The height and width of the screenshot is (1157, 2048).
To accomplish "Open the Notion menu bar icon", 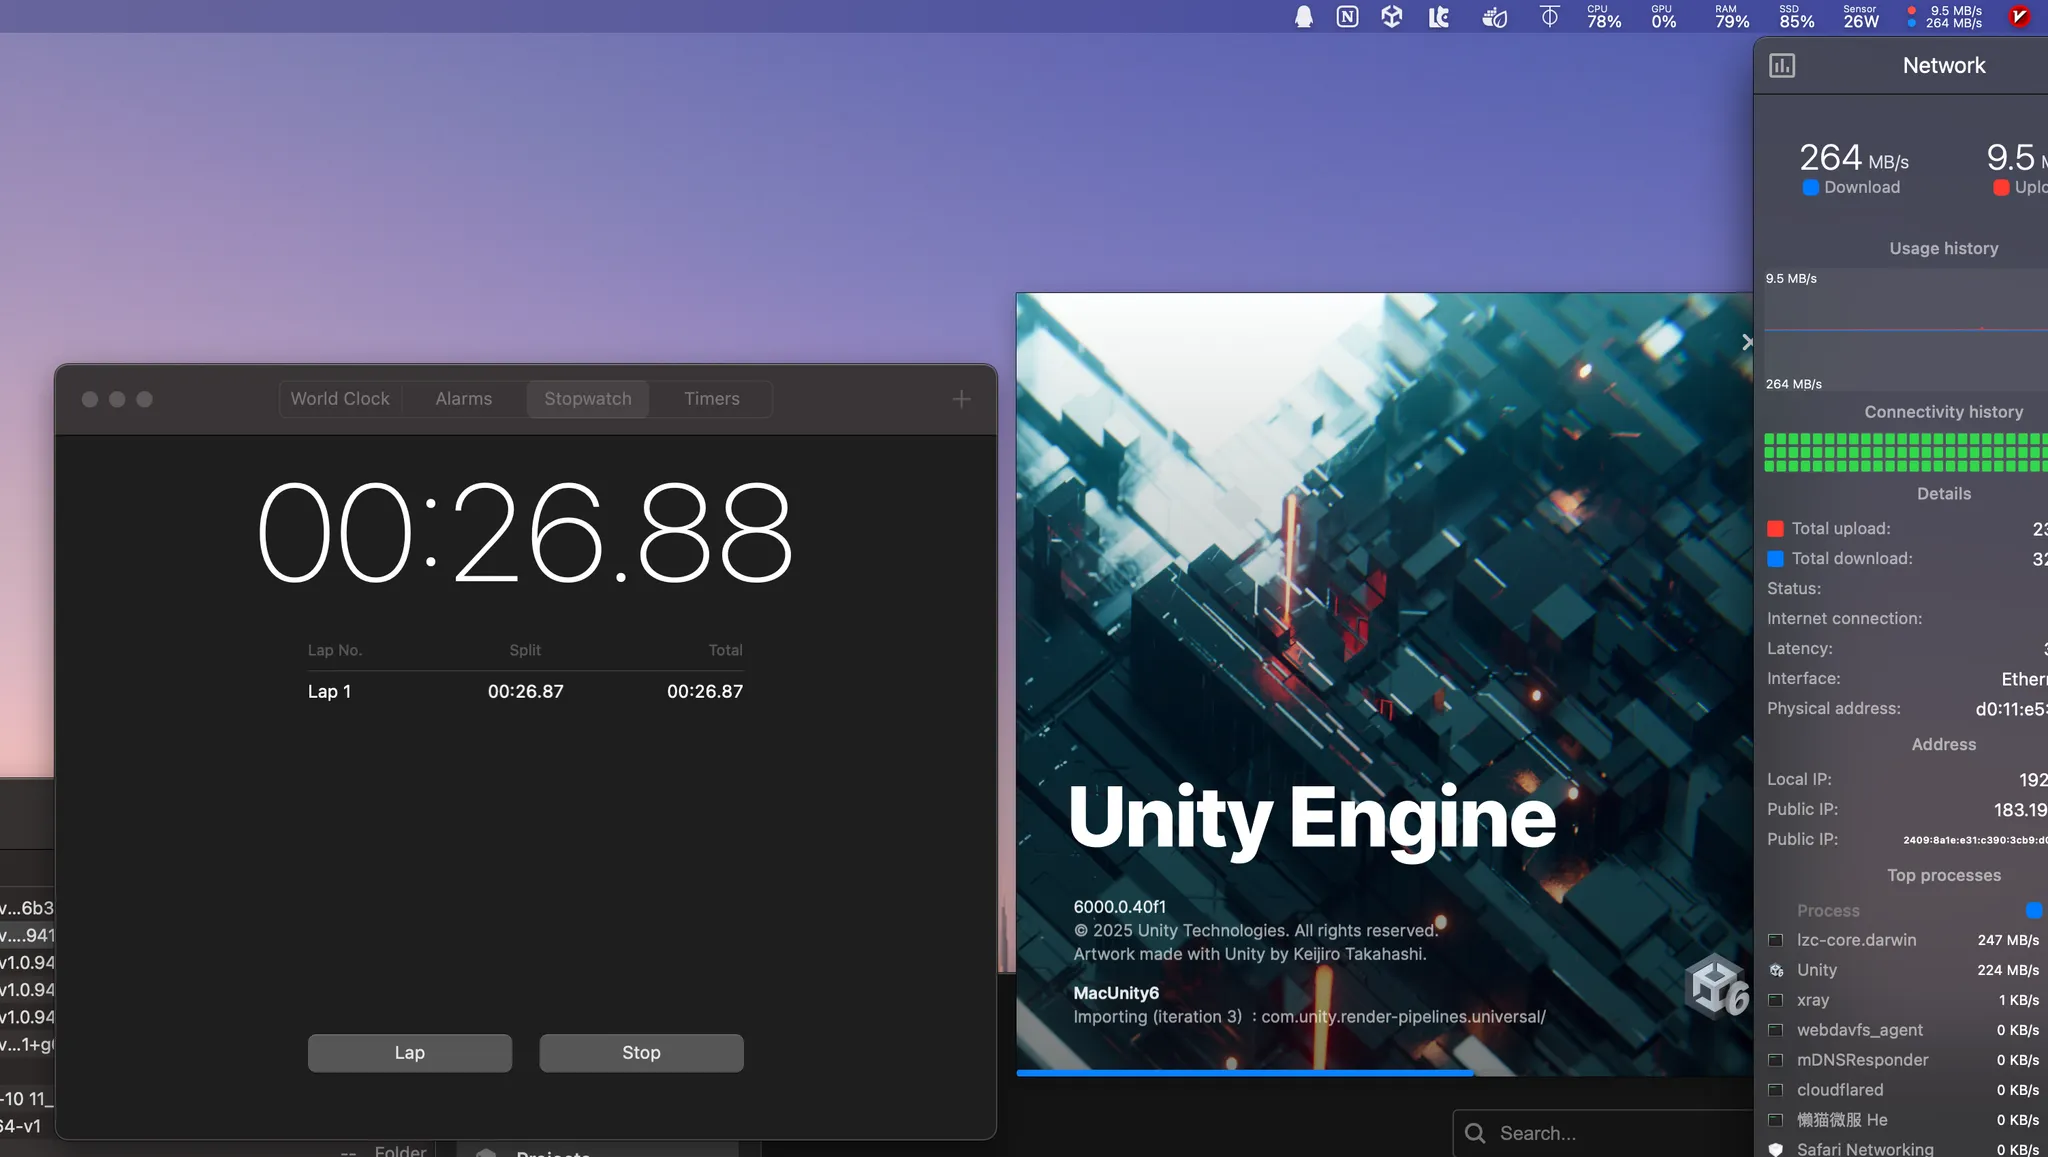I will click(1347, 17).
